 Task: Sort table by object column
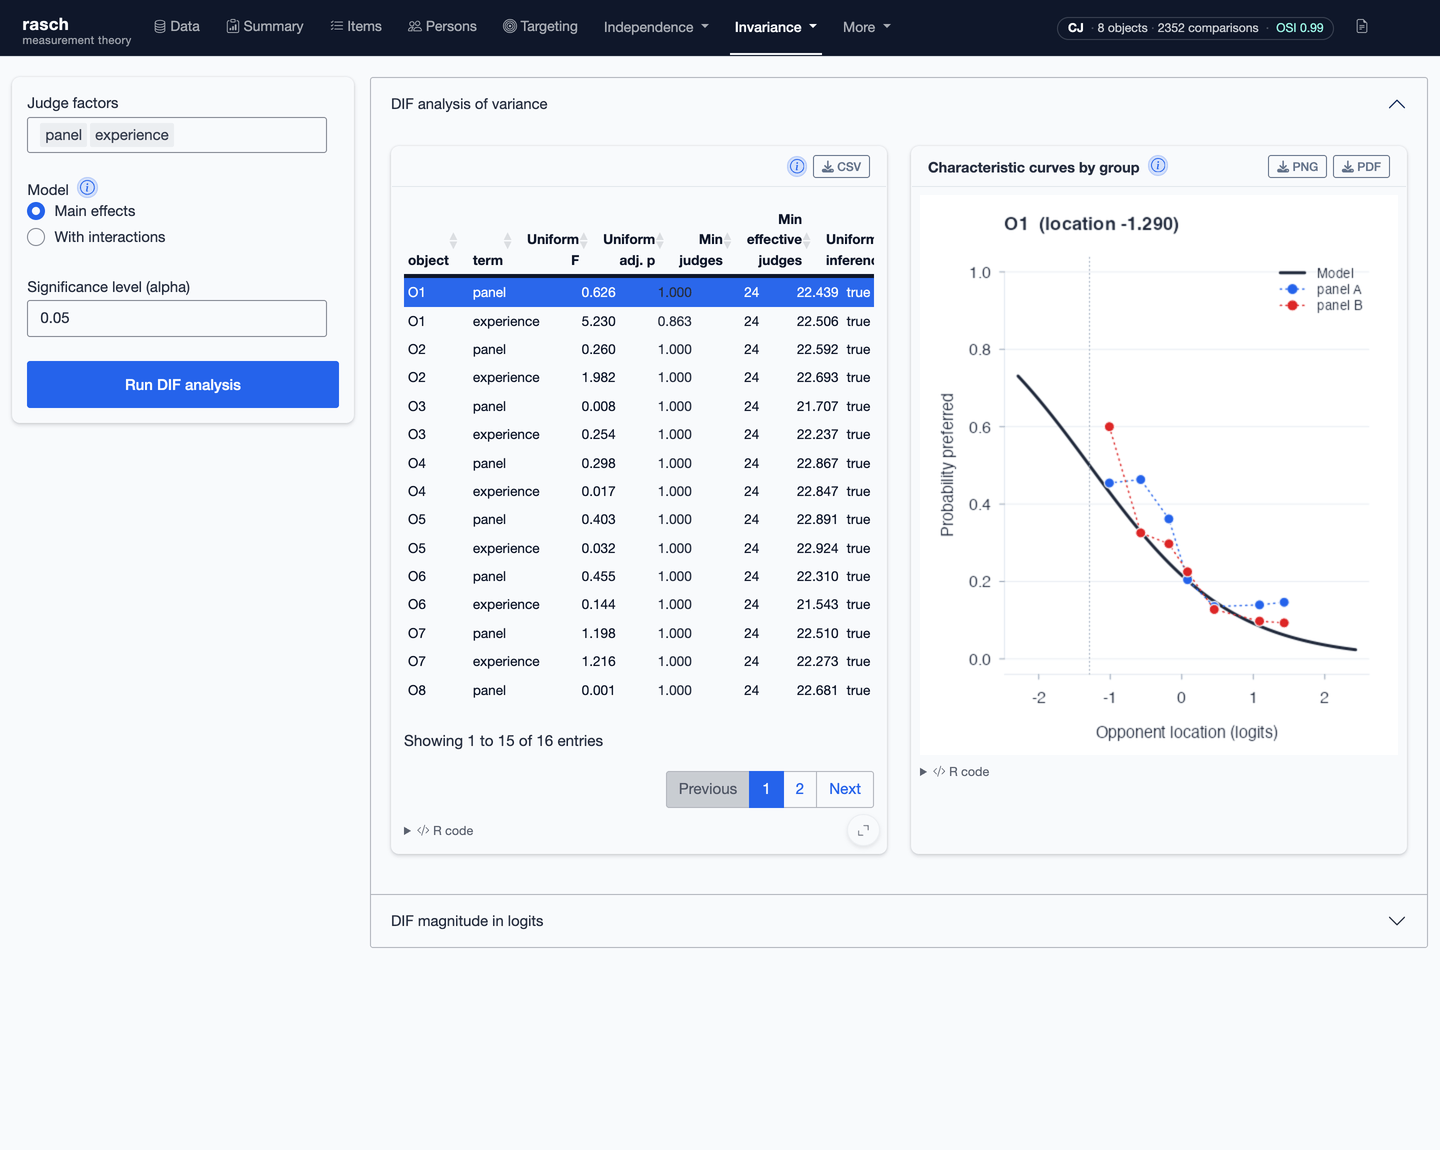[429, 240]
